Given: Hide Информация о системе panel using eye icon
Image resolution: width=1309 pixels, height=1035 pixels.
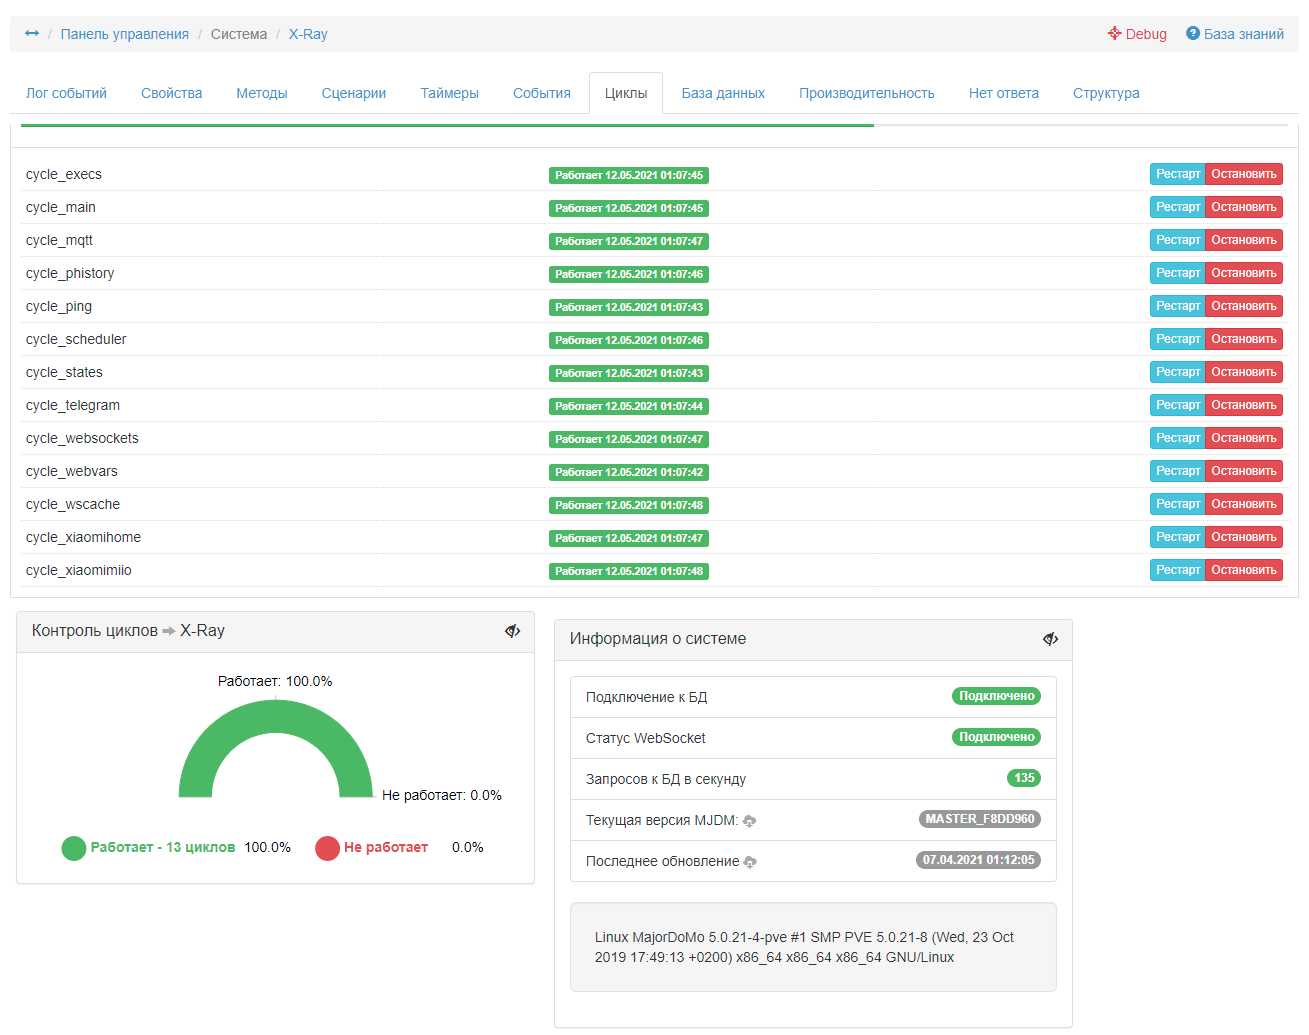Looking at the screenshot, I should point(1050,639).
